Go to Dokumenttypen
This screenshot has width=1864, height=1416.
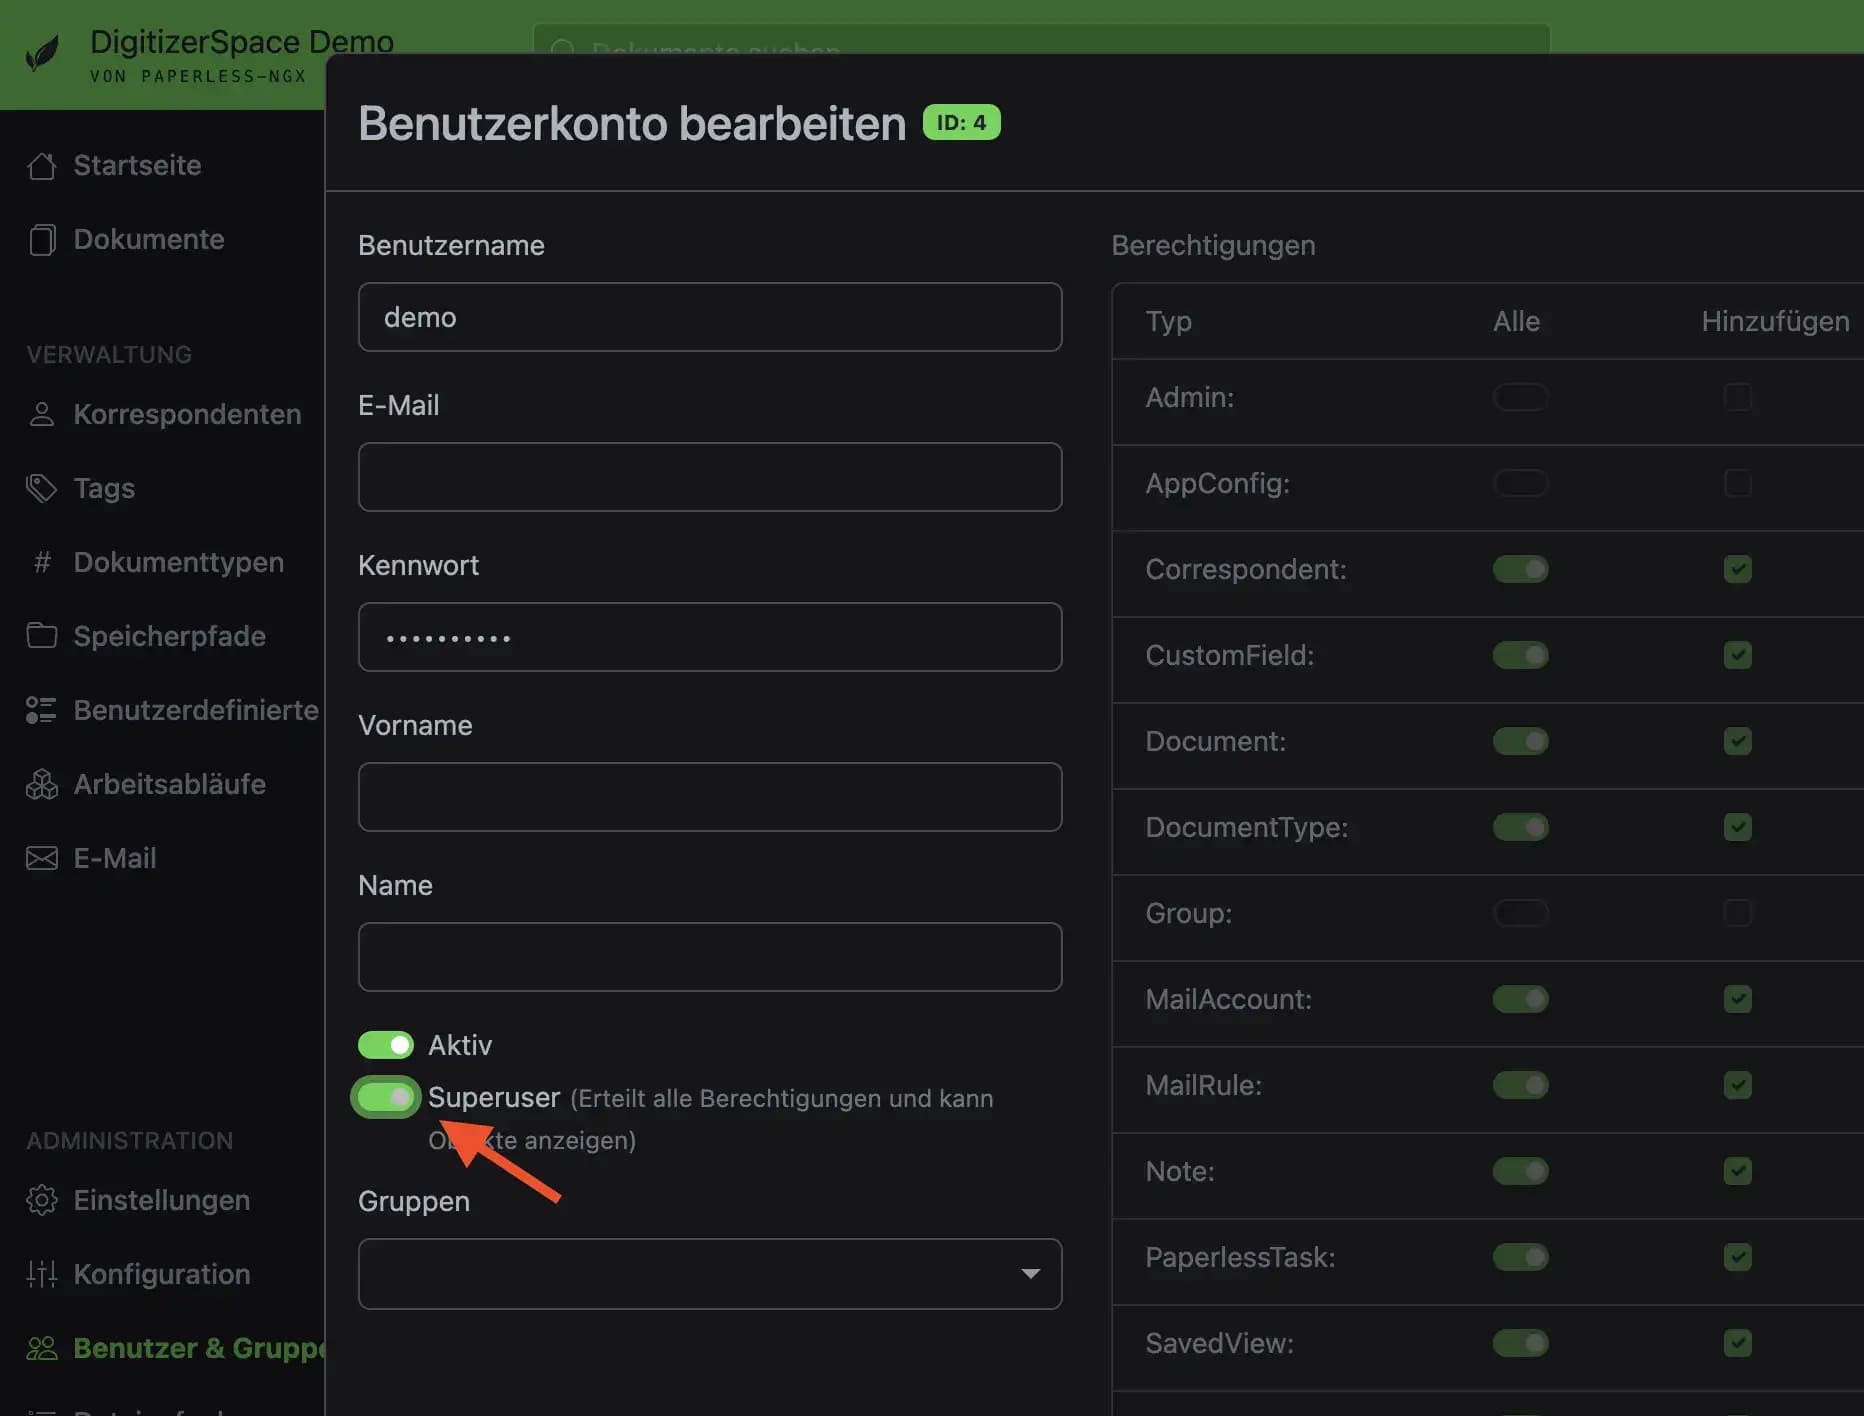point(179,562)
